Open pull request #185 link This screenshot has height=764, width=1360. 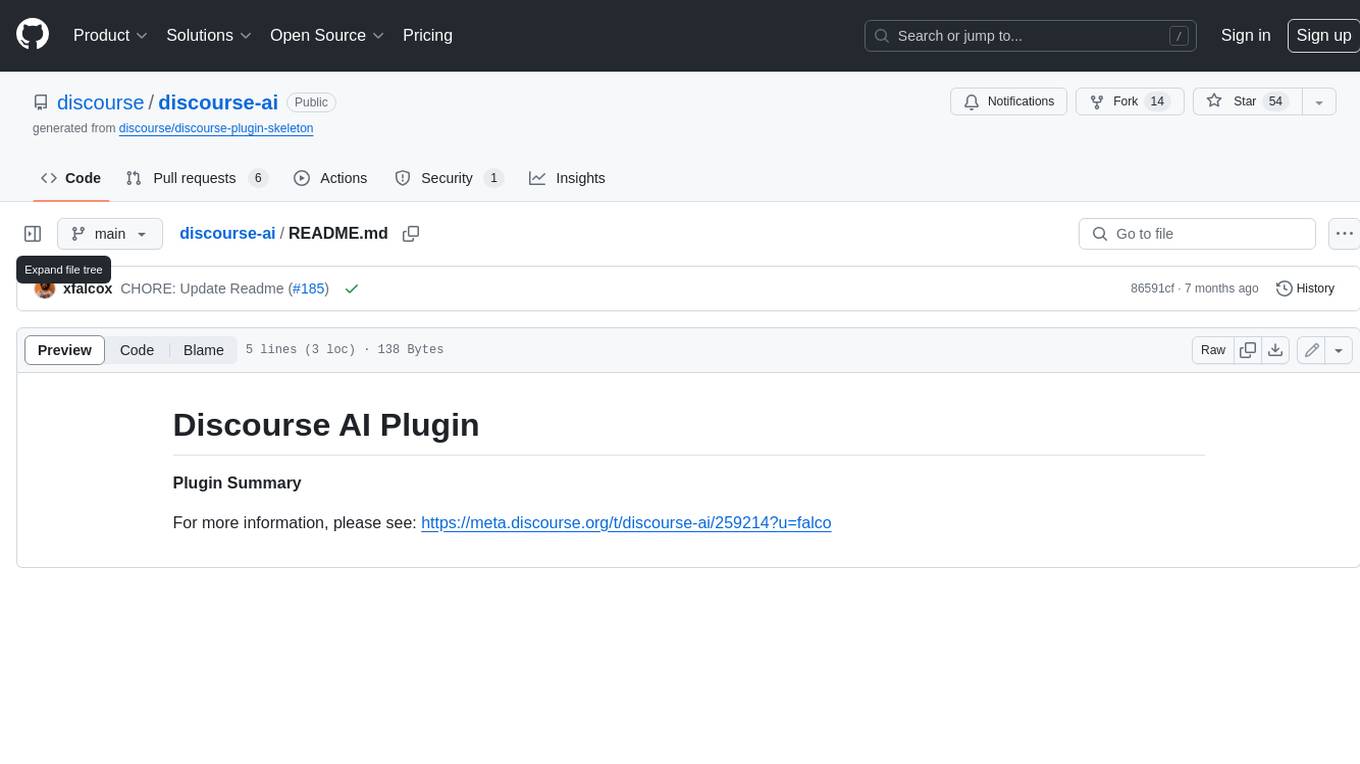click(x=308, y=288)
